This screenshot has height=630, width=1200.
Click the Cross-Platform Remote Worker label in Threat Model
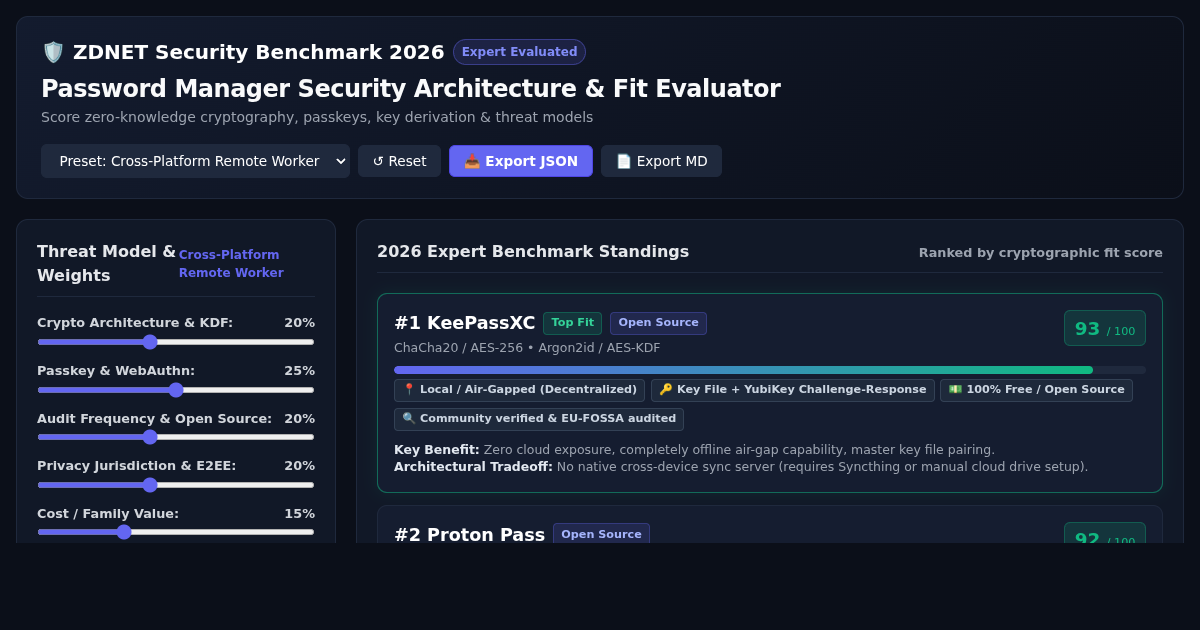(231, 264)
